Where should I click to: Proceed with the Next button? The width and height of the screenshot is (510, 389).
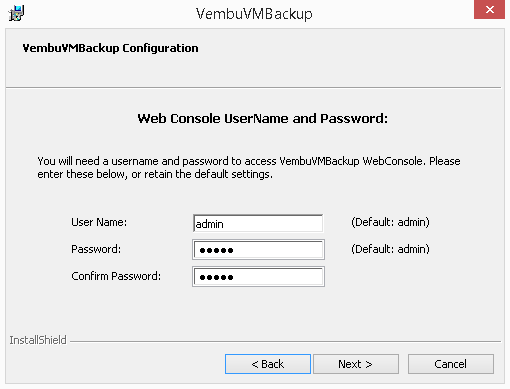356,364
